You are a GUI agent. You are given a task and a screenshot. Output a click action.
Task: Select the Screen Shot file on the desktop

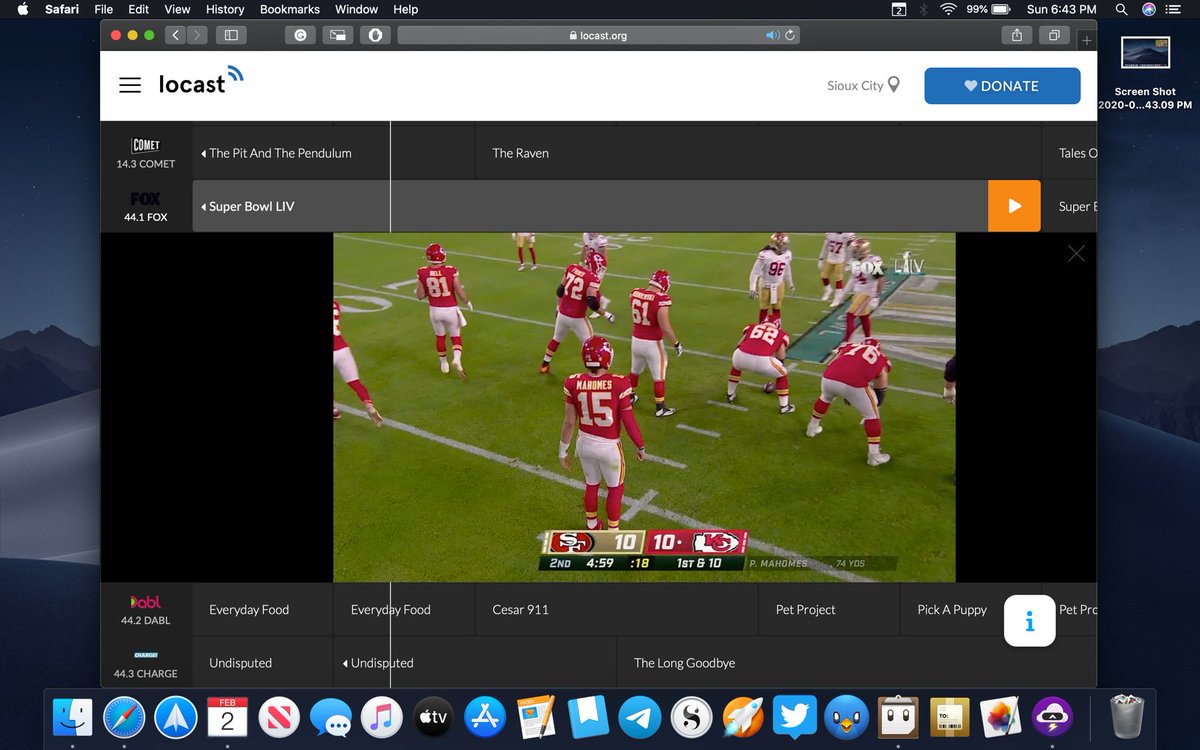coord(1145,73)
